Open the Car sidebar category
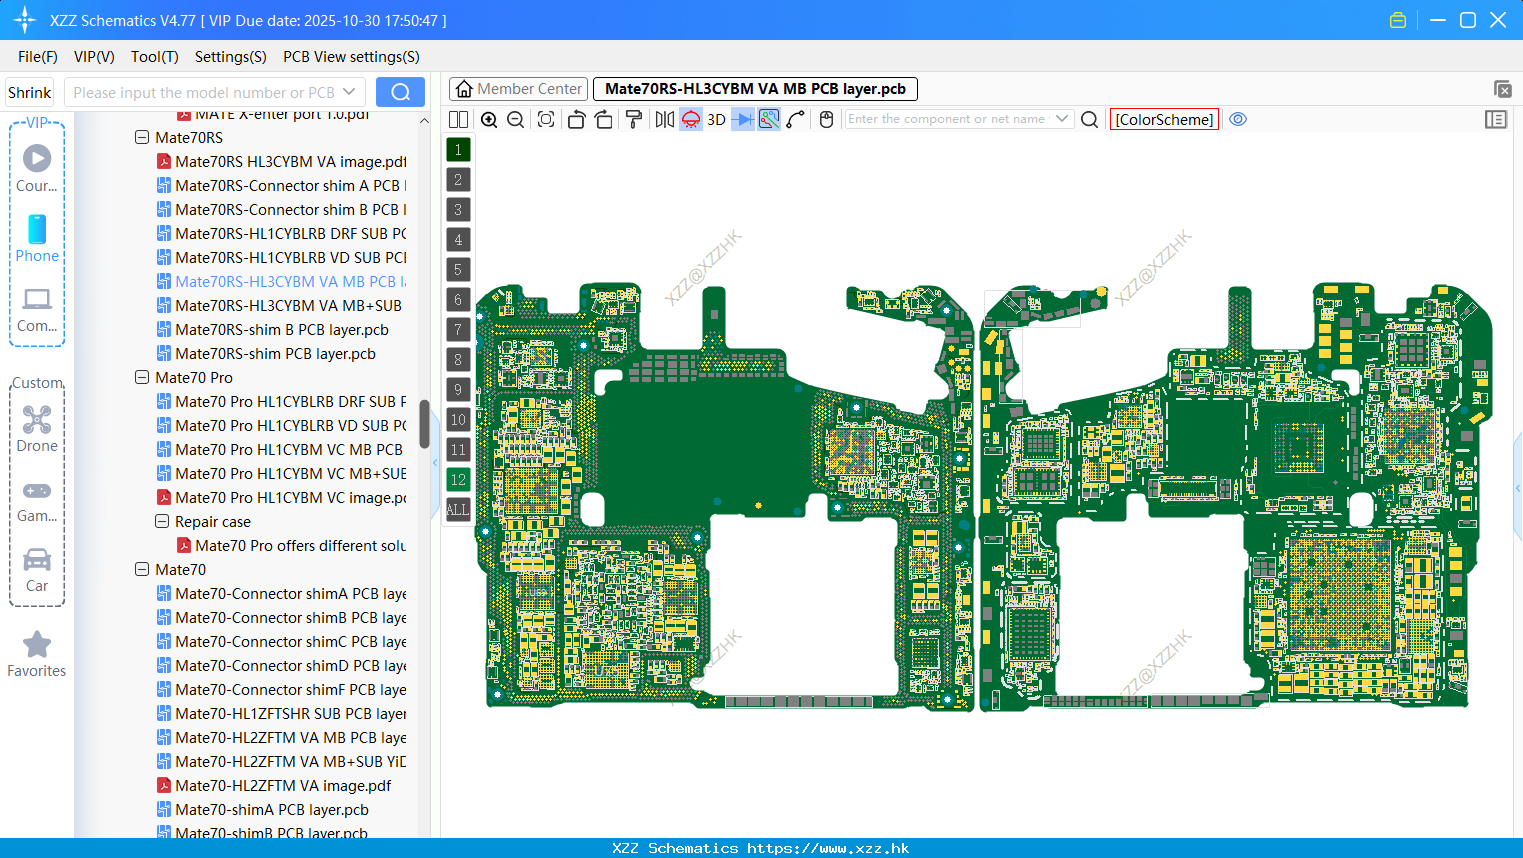 pyautogui.click(x=37, y=570)
